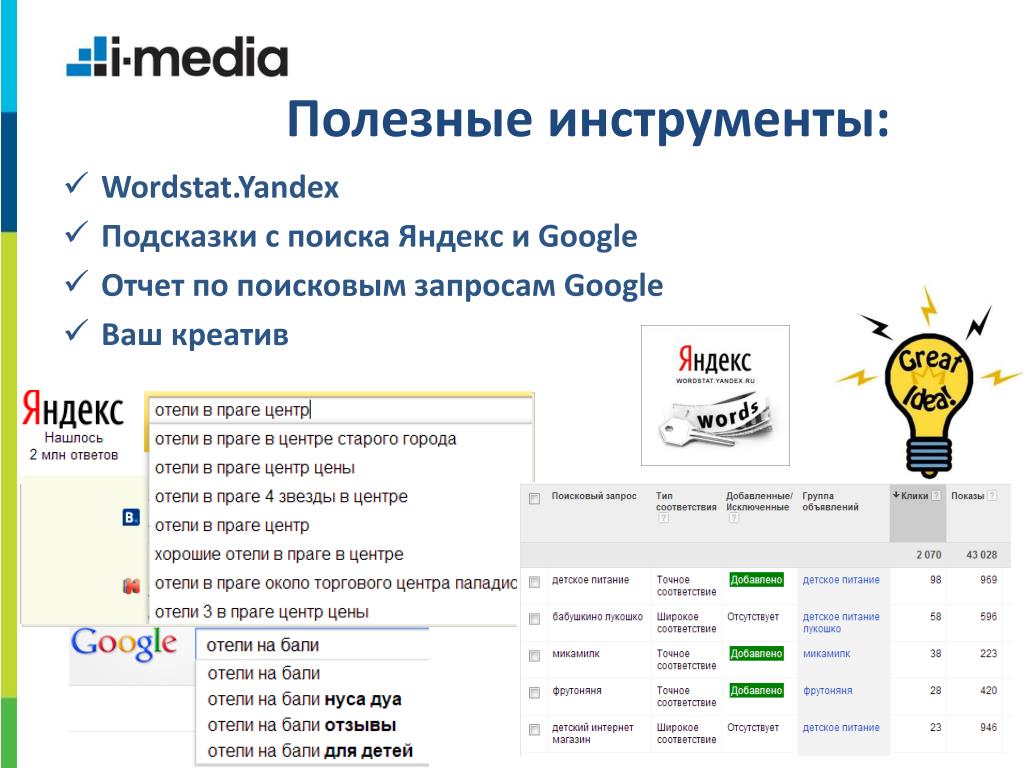1024x768 pixels.
Task: Click search query бабушкино лукошко
Action: 597,616
